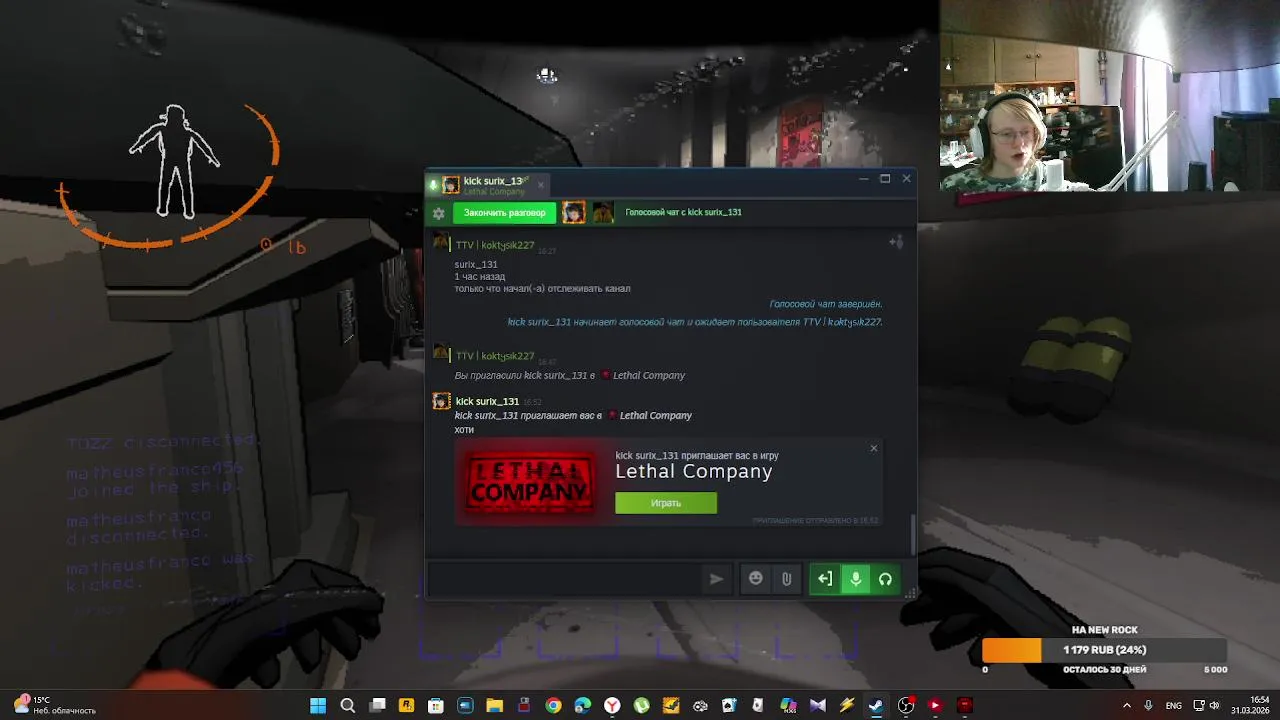This screenshot has width=1280, height=720.
Task: Open the Windows Start menu
Action: point(318,706)
